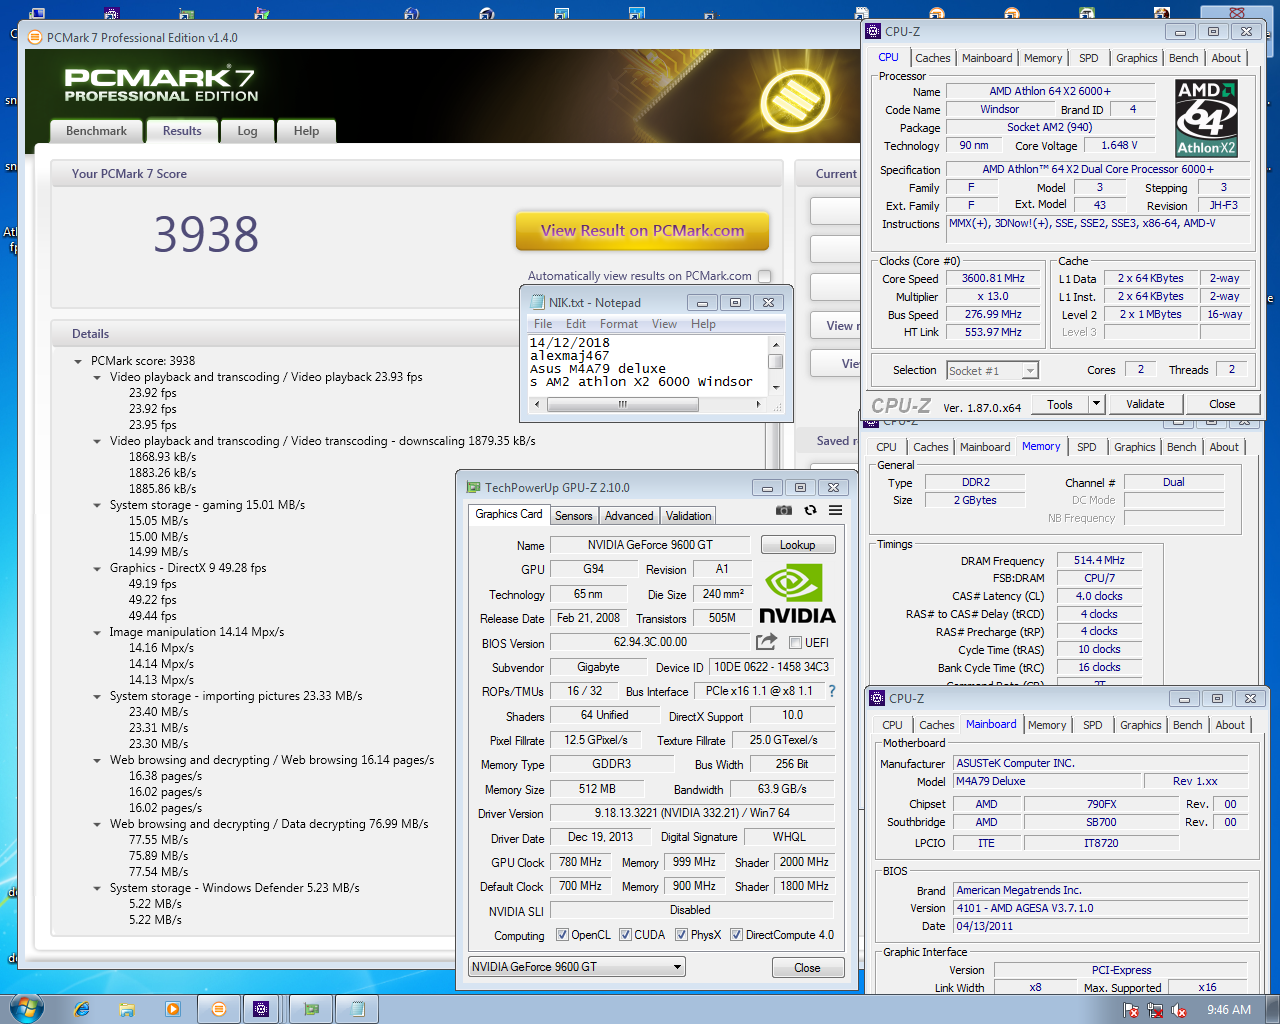This screenshot has height=1024, width=1280.
Task: Click Notepad's horizontal scroll right arrow
Action: click(x=758, y=404)
